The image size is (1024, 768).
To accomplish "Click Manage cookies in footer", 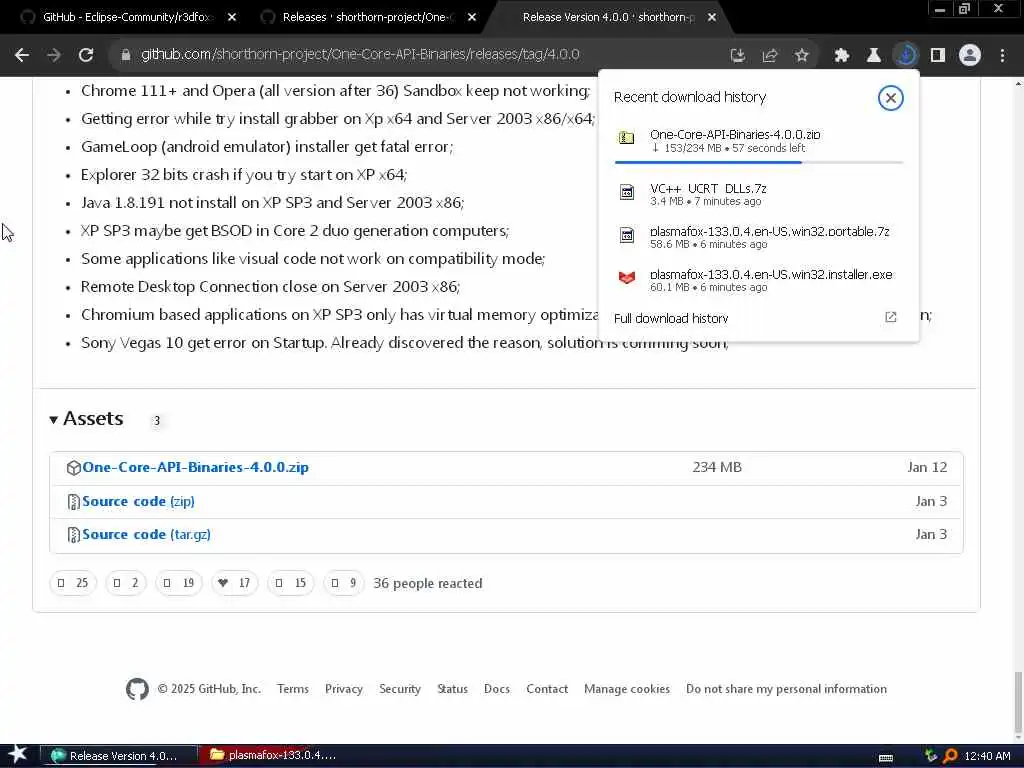I will click(627, 689).
